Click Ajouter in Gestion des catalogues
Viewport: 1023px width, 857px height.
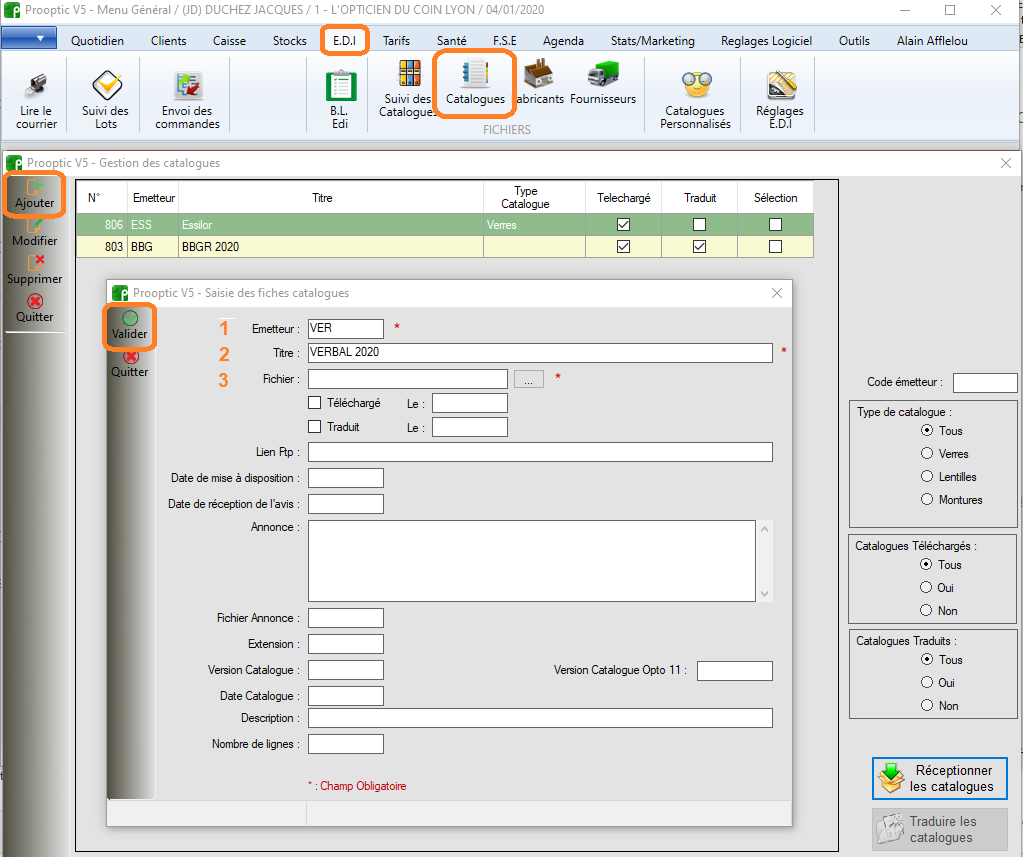35,194
